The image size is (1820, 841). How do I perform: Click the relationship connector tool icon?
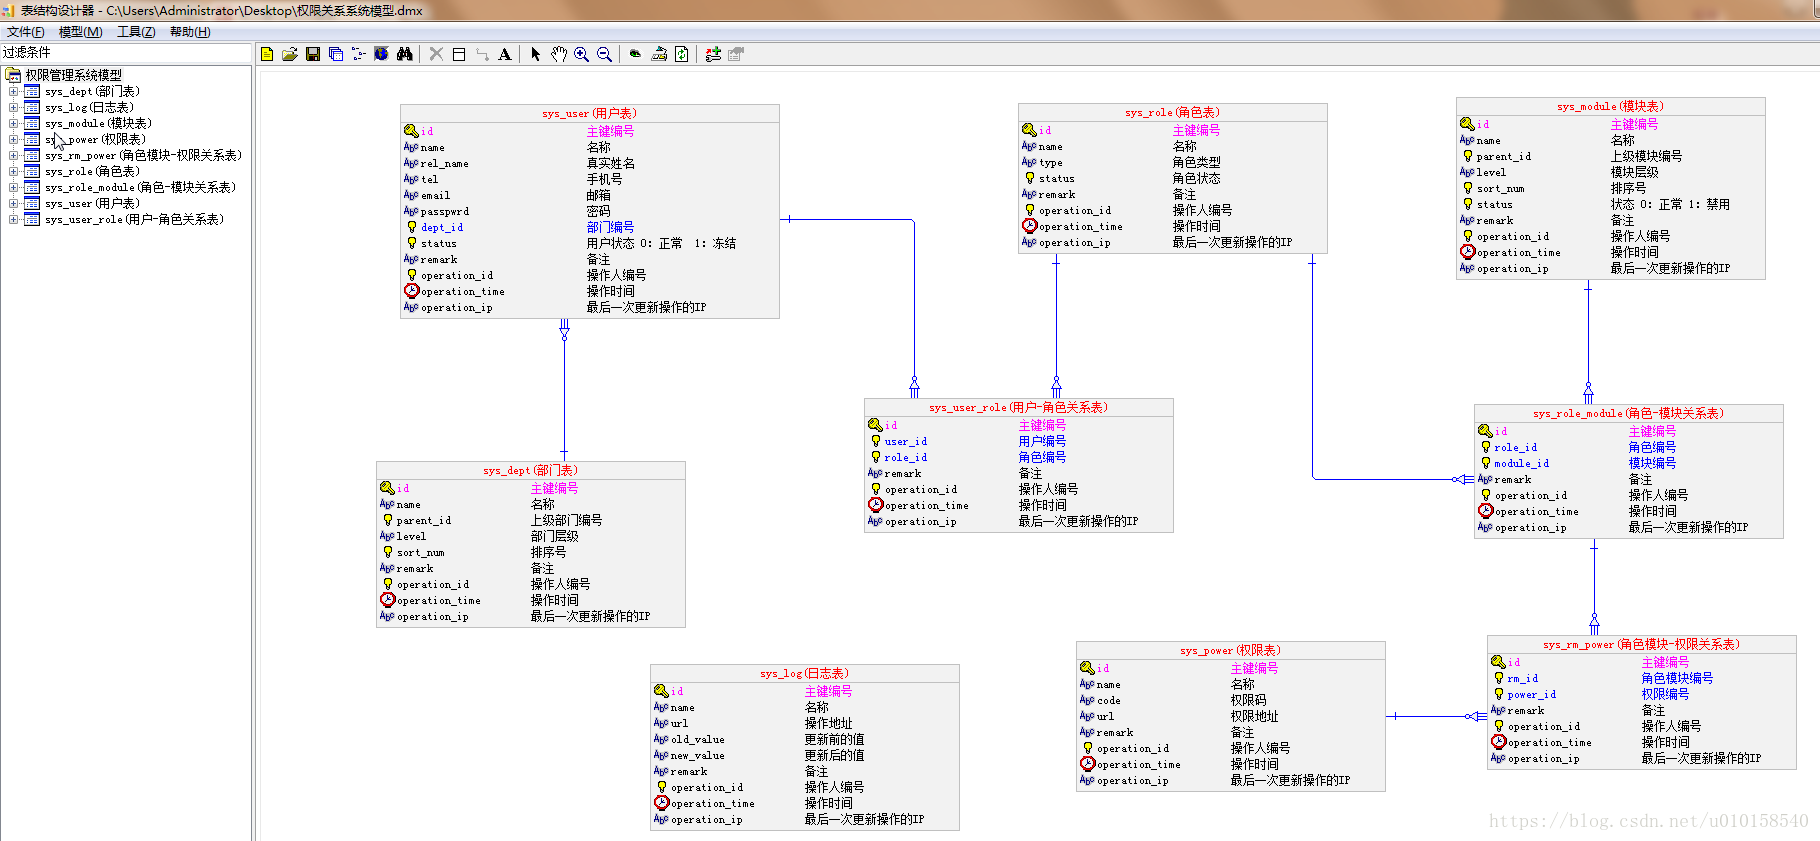click(482, 54)
